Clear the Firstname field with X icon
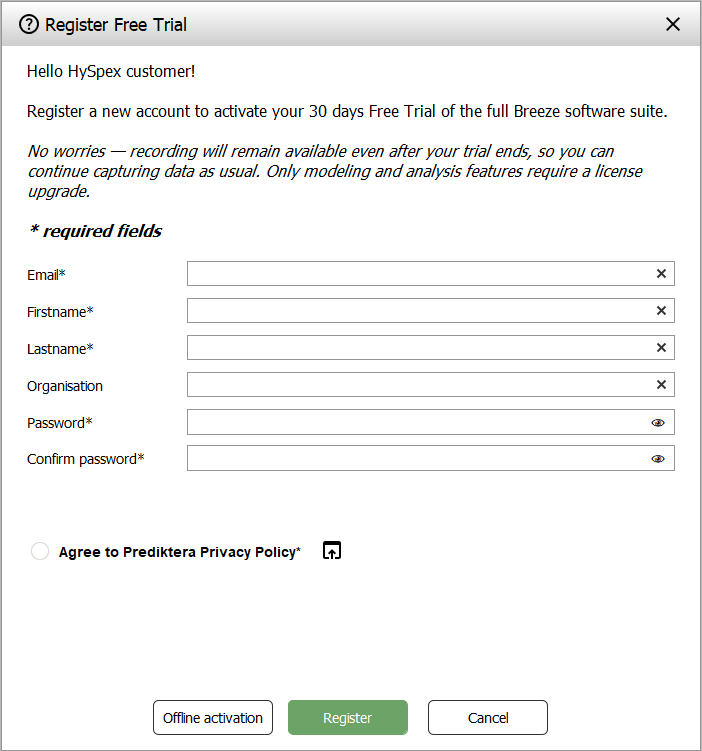 [x=661, y=311]
